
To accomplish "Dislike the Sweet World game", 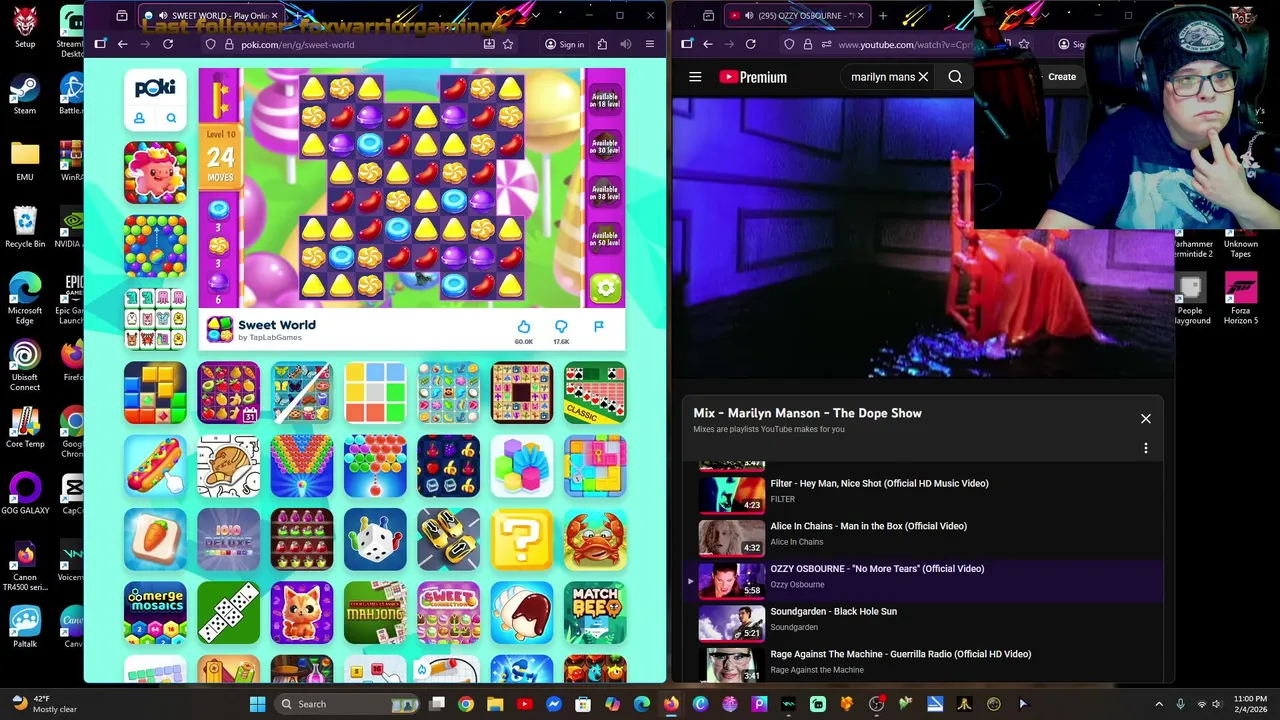I will (x=561, y=327).
